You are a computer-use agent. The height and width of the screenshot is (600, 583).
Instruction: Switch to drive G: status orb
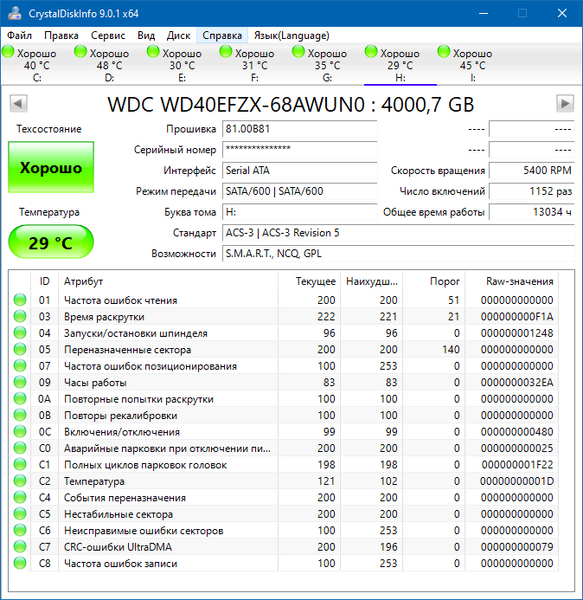point(298,52)
